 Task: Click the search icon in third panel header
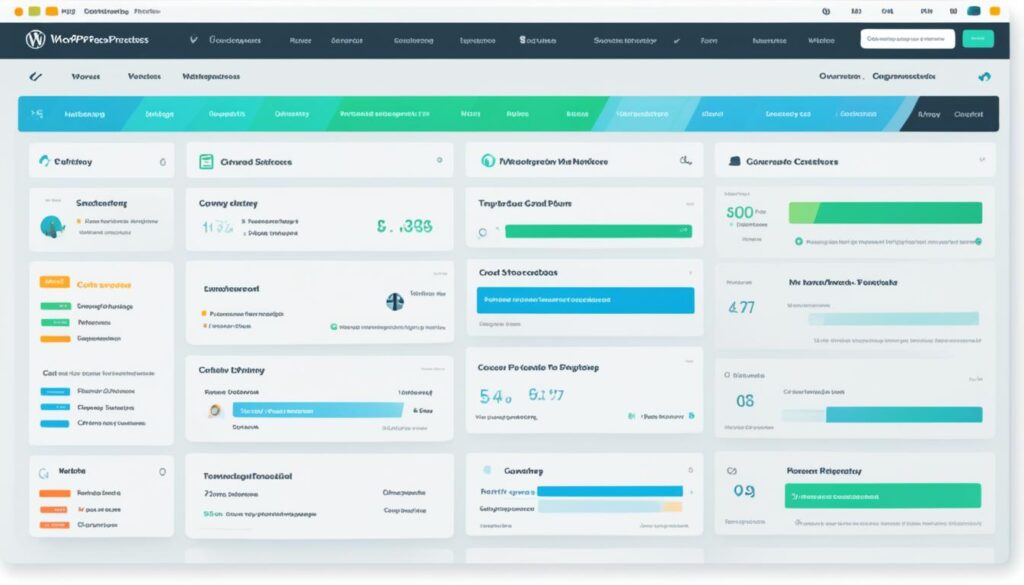tap(685, 161)
